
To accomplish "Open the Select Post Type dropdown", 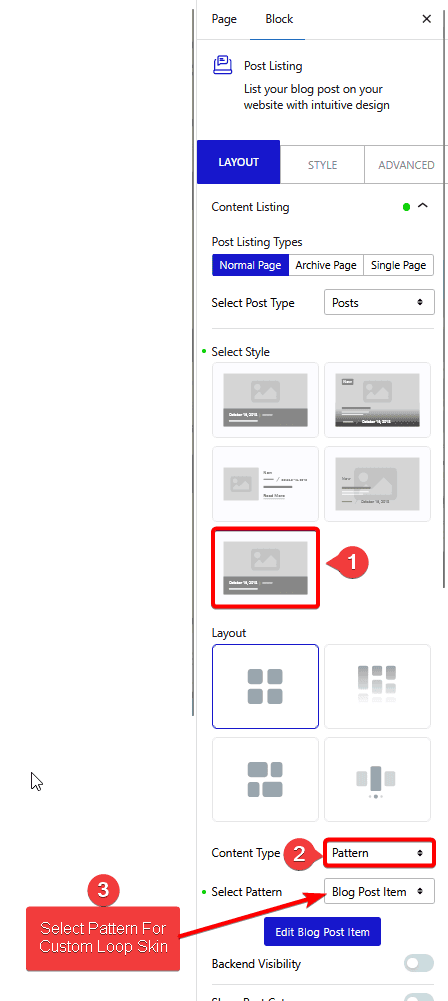I will pos(379,303).
